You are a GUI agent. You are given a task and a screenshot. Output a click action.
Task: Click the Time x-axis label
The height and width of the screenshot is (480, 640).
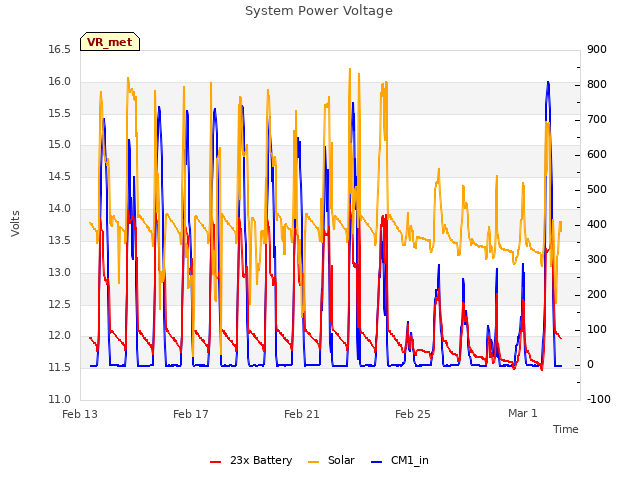[x=566, y=429]
